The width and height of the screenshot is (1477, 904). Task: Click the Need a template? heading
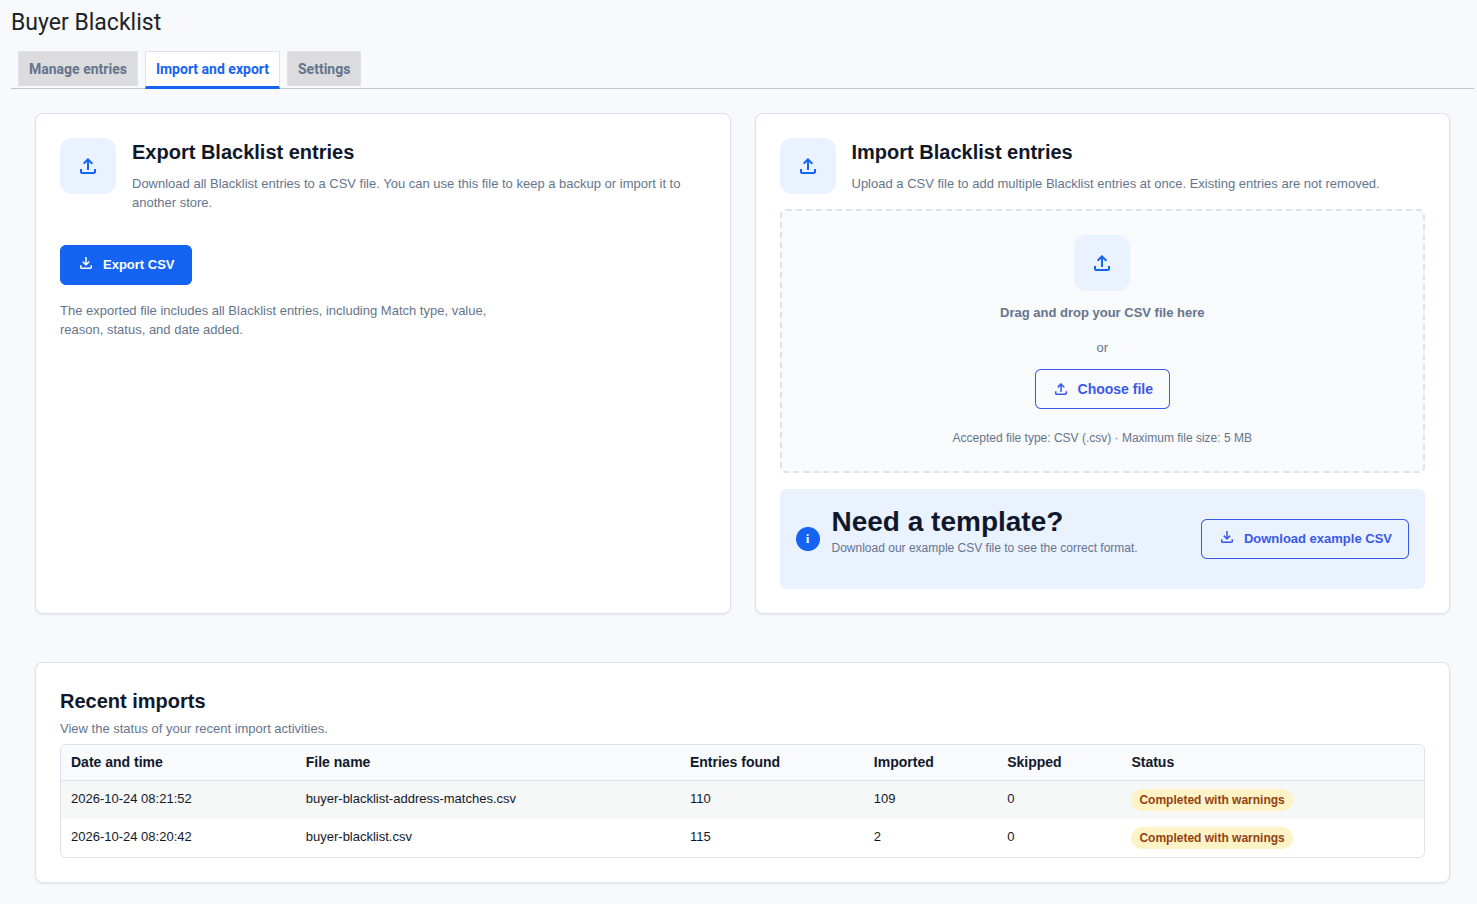(x=947, y=522)
